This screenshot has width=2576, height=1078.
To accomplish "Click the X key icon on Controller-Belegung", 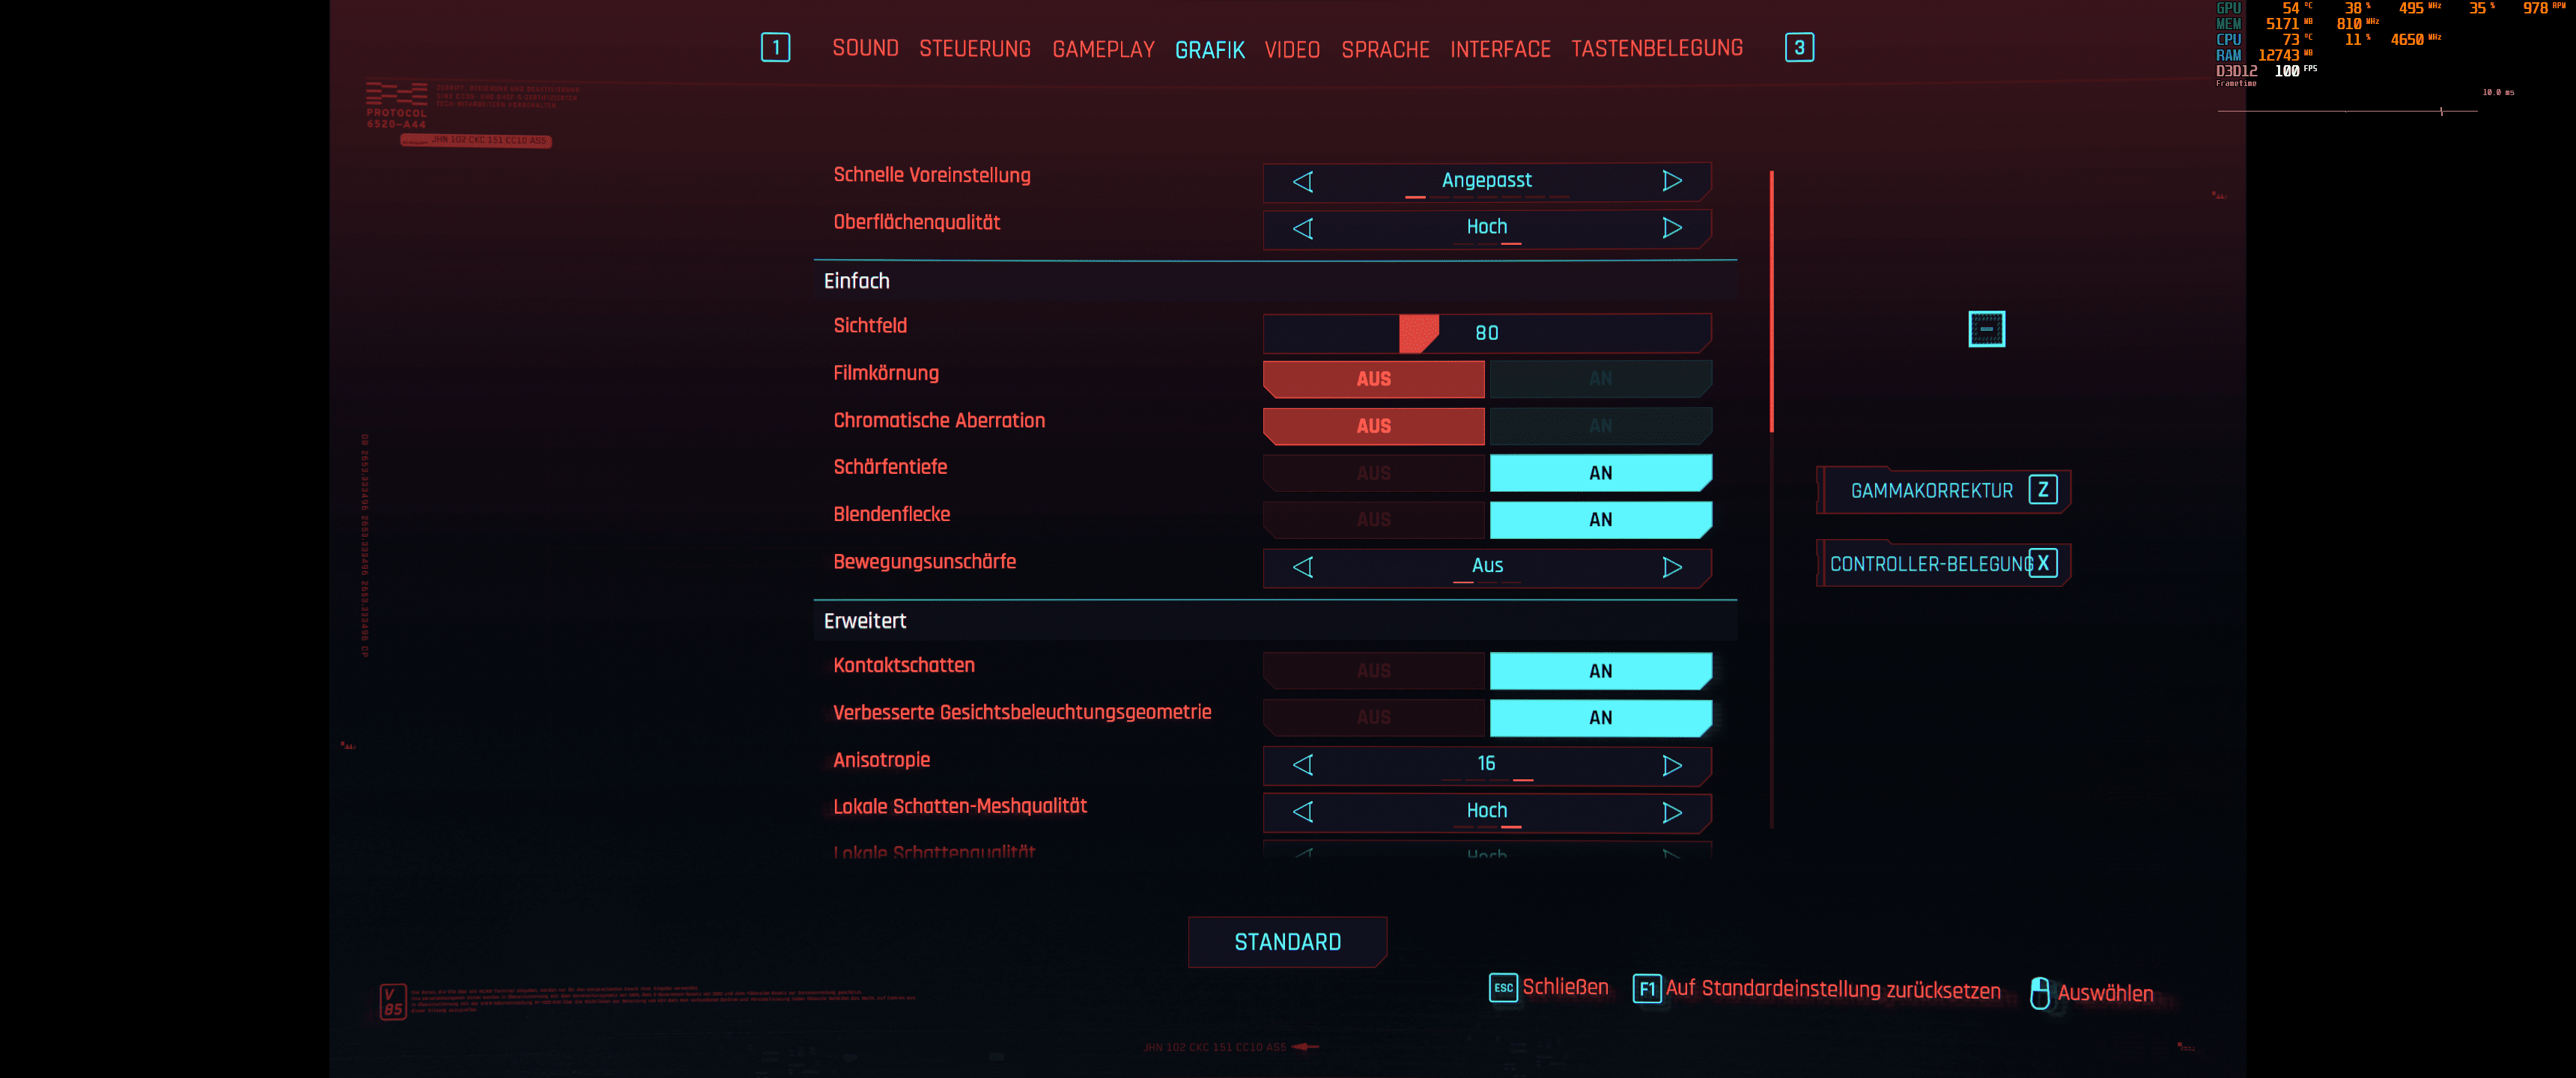I will (x=2043, y=563).
